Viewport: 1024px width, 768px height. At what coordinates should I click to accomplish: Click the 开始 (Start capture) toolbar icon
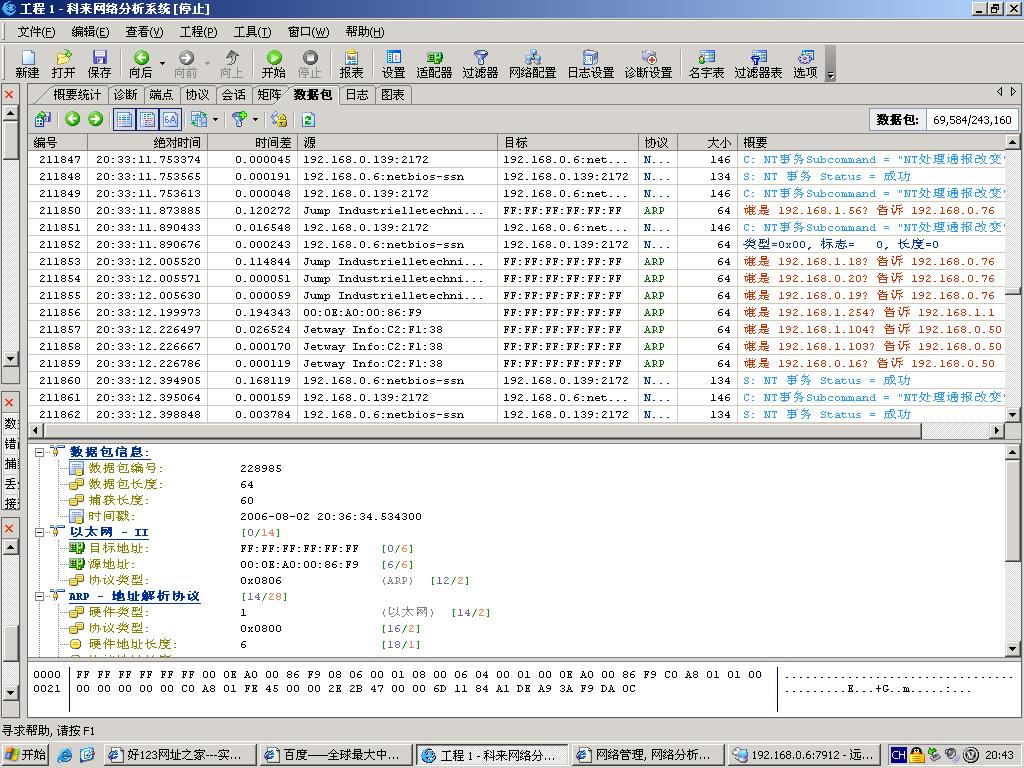273,63
